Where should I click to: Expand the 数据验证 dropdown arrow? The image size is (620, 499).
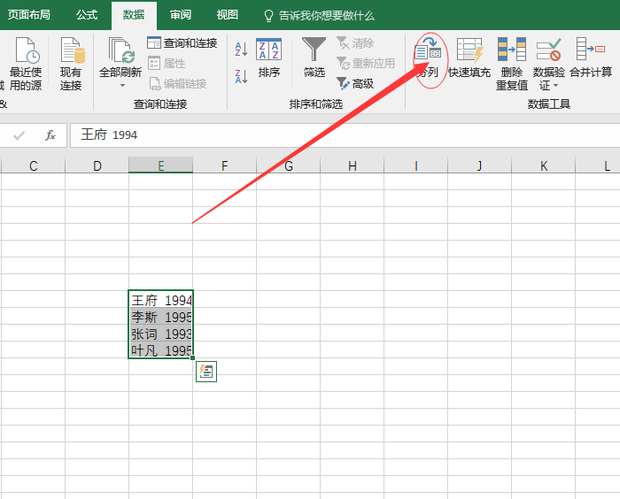[x=556, y=85]
